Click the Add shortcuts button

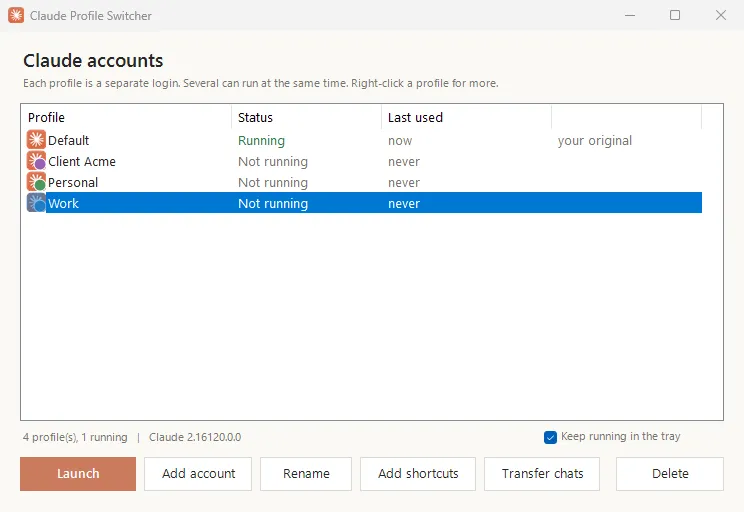point(418,474)
